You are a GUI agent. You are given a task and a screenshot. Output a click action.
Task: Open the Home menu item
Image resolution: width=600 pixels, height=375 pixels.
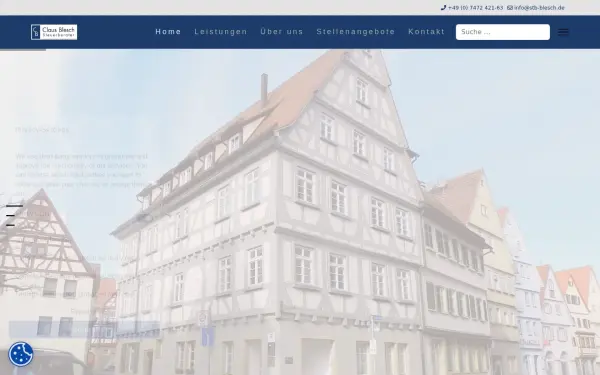tap(168, 32)
